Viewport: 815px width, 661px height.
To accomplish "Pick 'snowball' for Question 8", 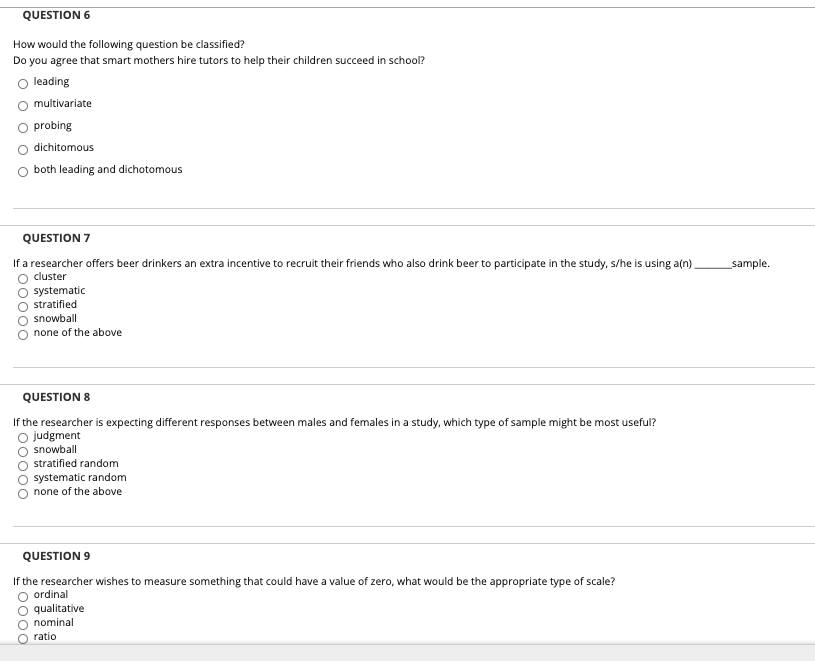I will [22, 450].
